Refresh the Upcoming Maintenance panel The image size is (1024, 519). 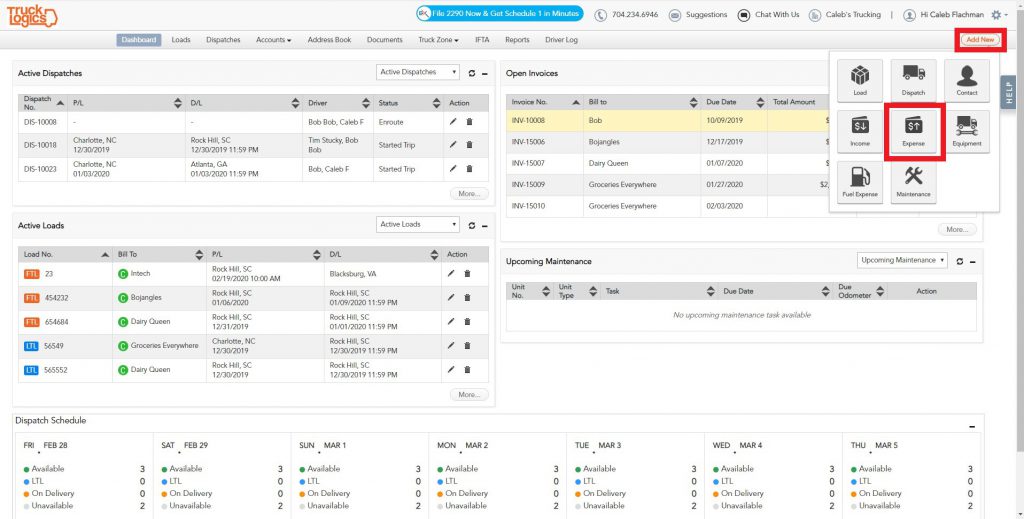(959, 261)
